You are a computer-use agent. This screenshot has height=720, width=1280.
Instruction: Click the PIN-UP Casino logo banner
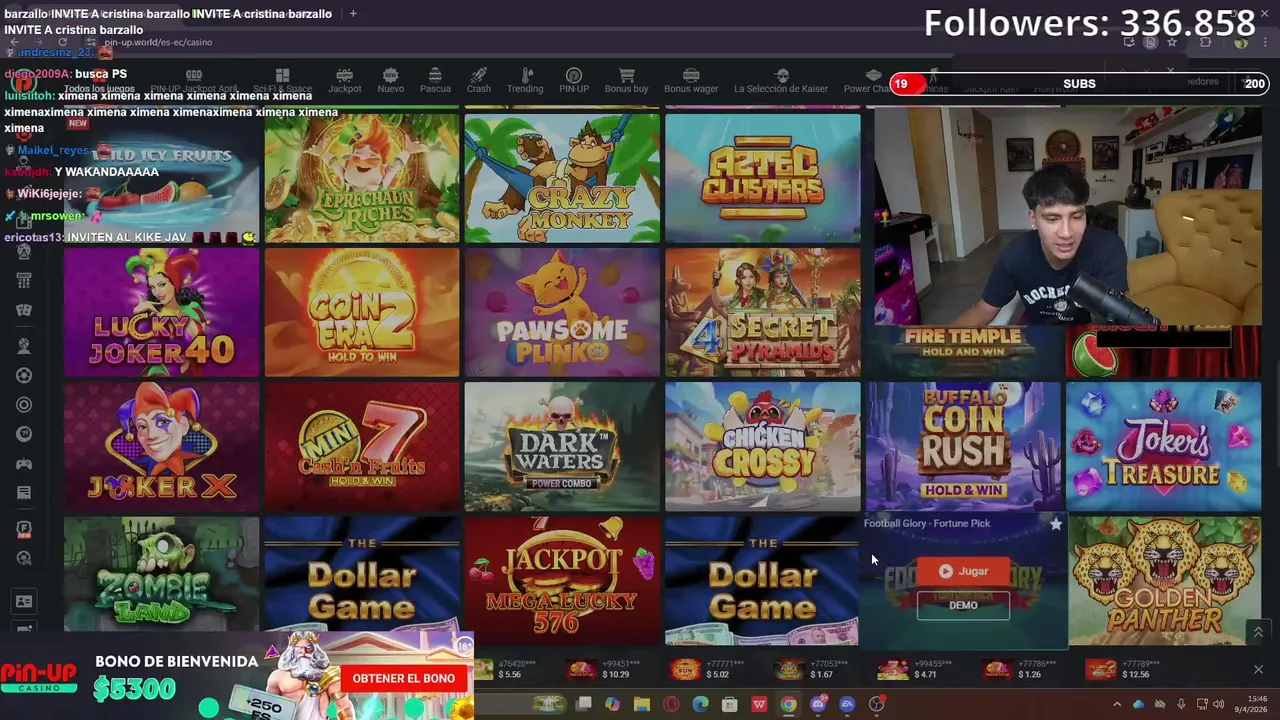point(39,678)
